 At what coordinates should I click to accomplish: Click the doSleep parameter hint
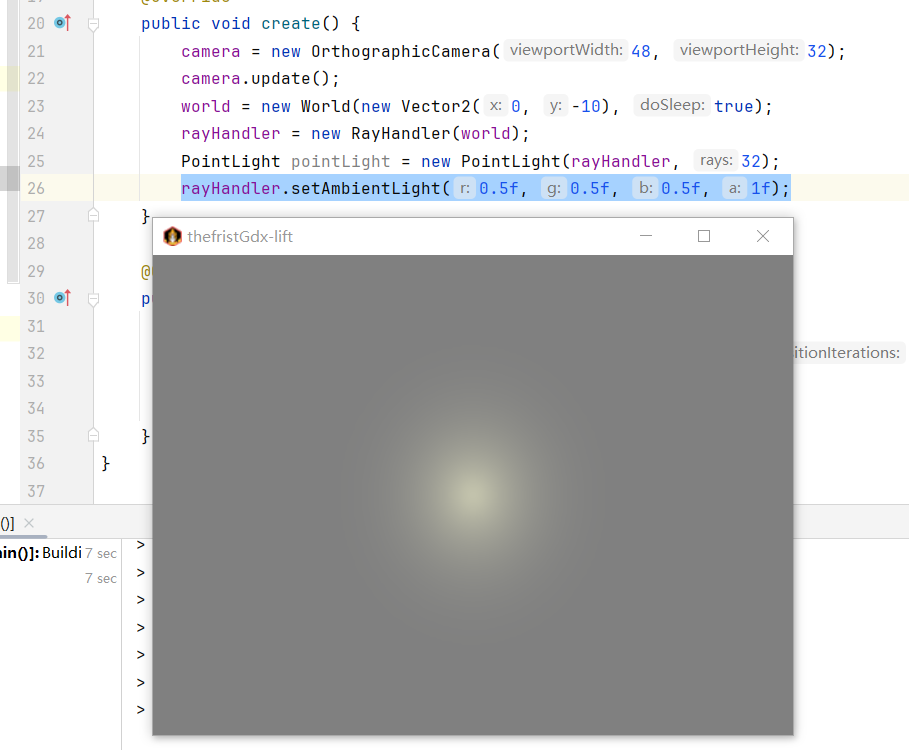[672, 105]
